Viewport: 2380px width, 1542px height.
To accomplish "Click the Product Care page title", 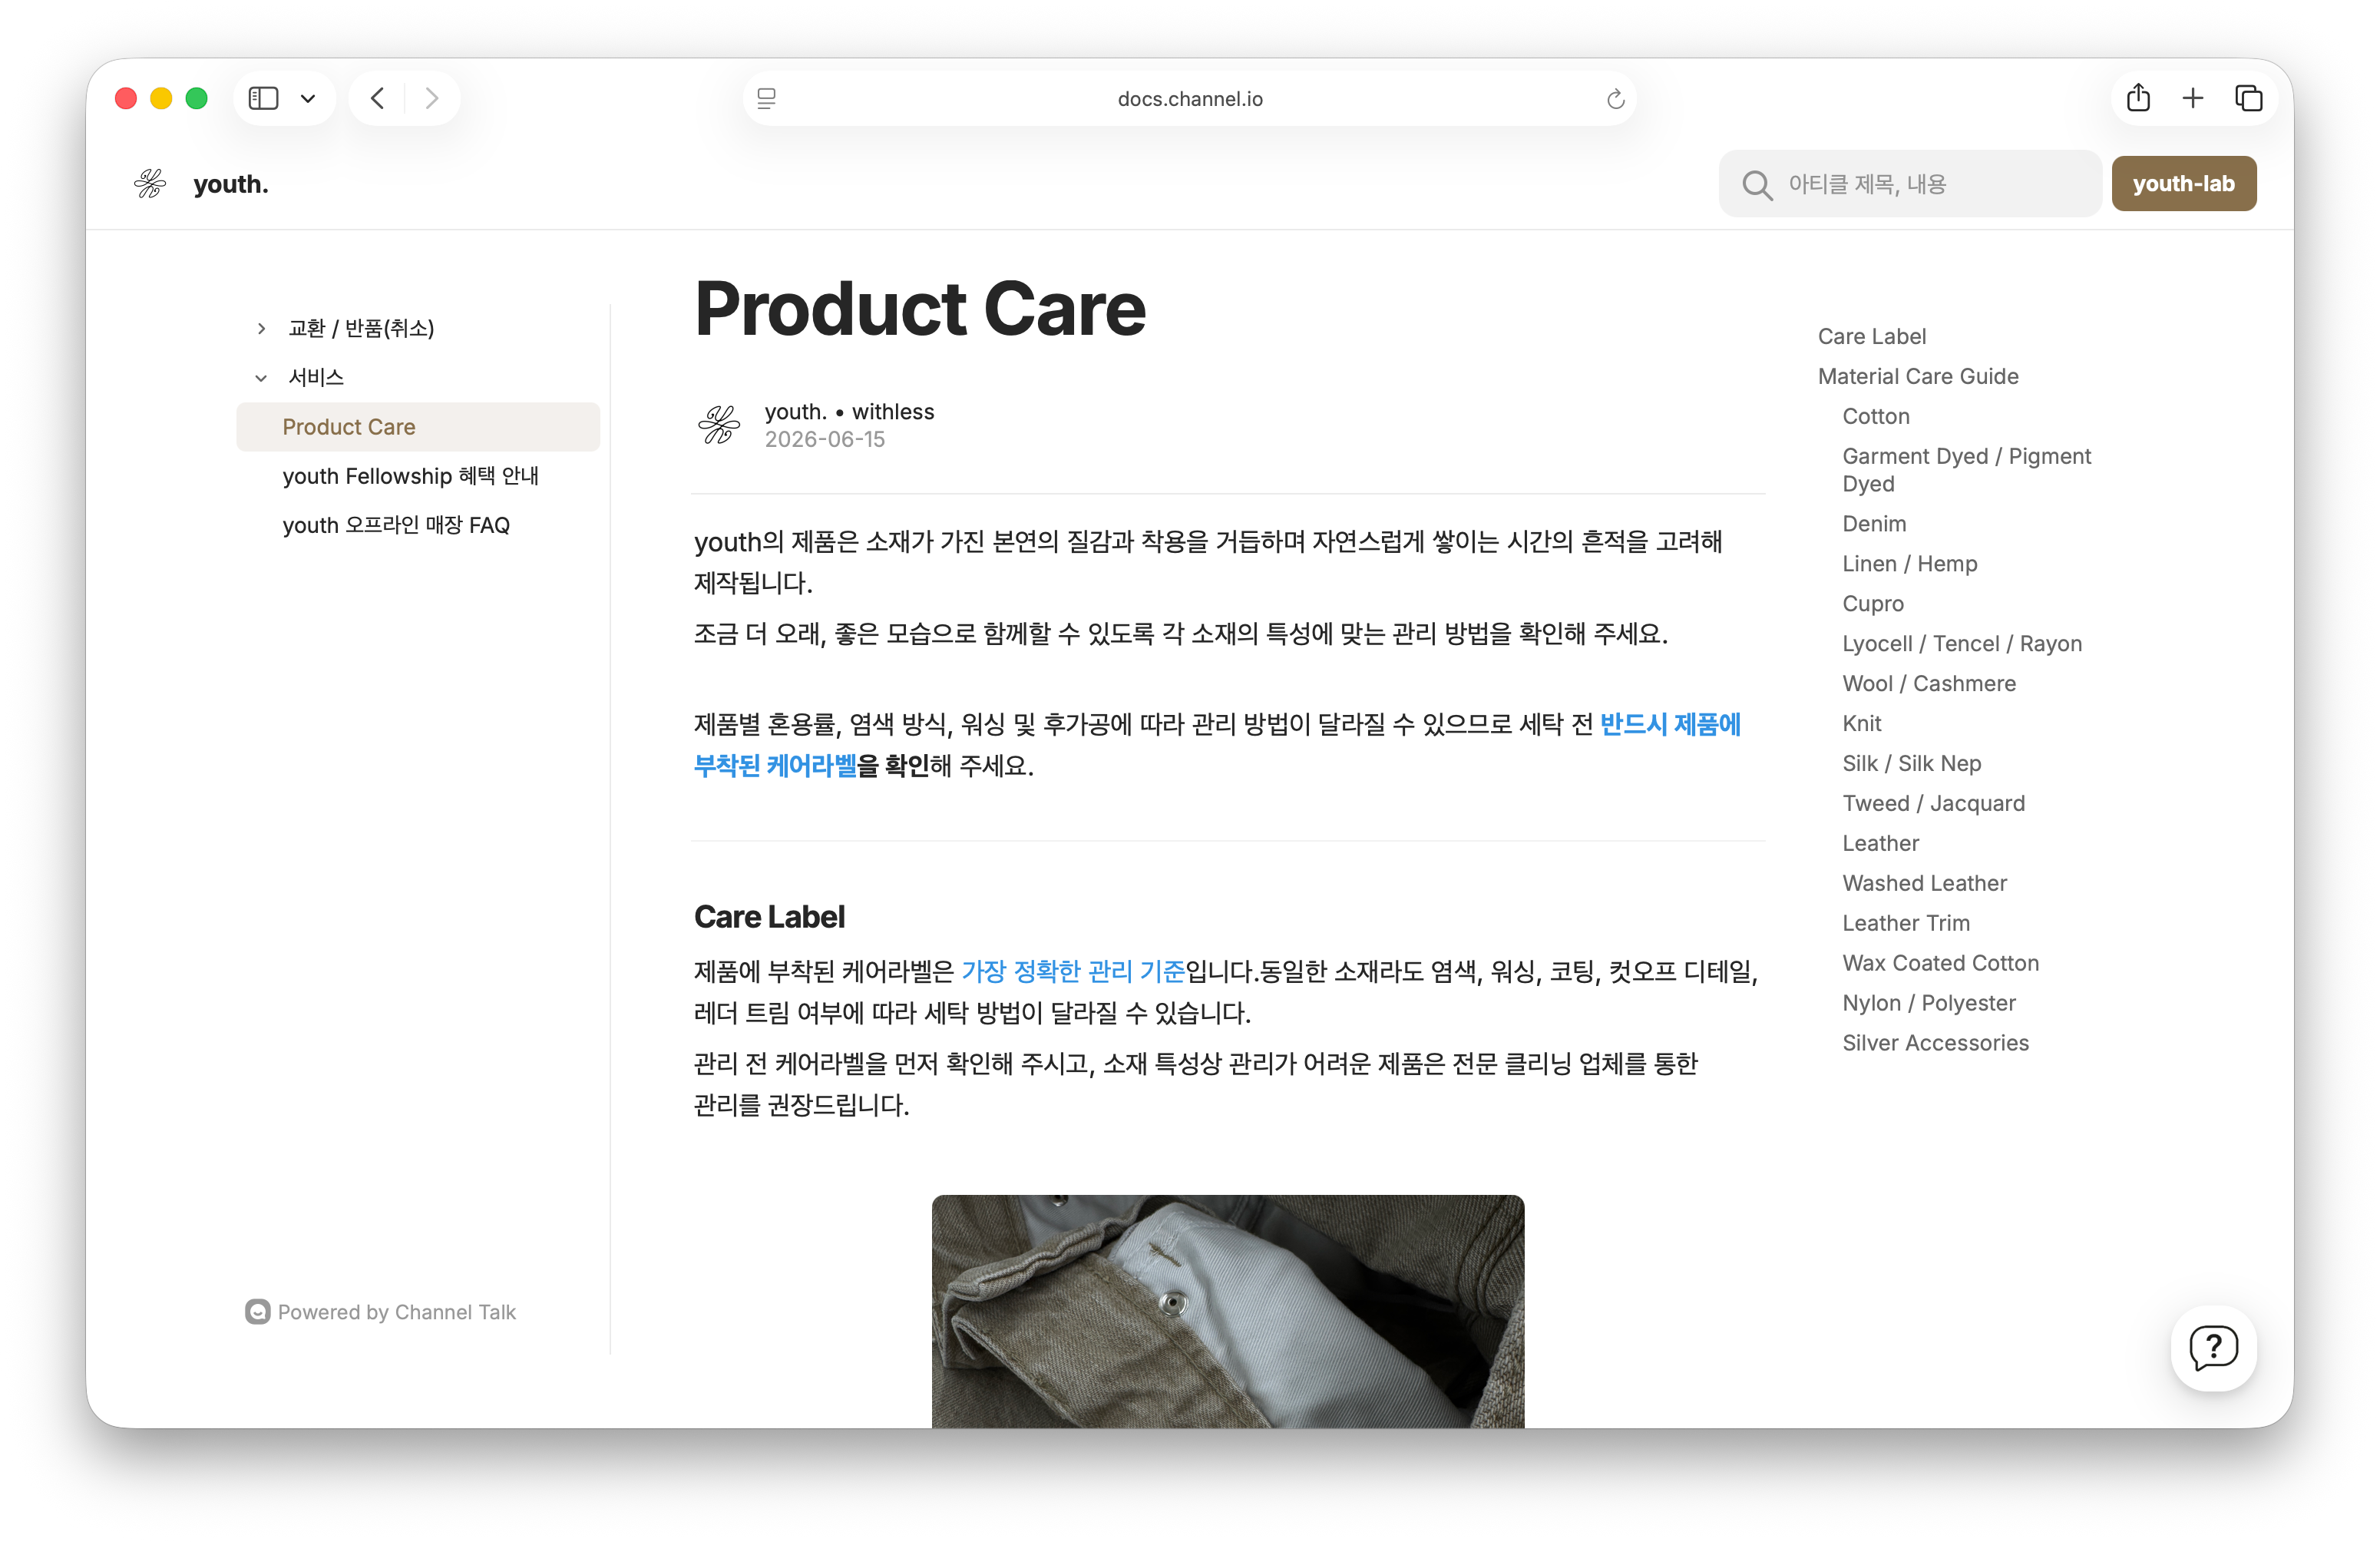I will [920, 308].
